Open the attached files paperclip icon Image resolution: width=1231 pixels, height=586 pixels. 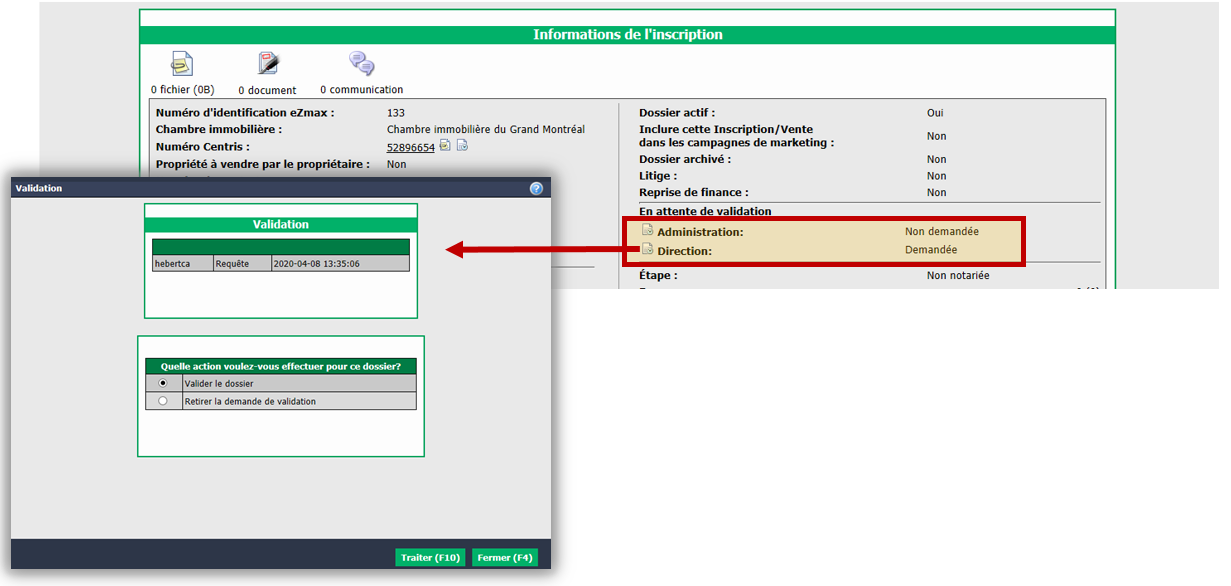[181, 64]
